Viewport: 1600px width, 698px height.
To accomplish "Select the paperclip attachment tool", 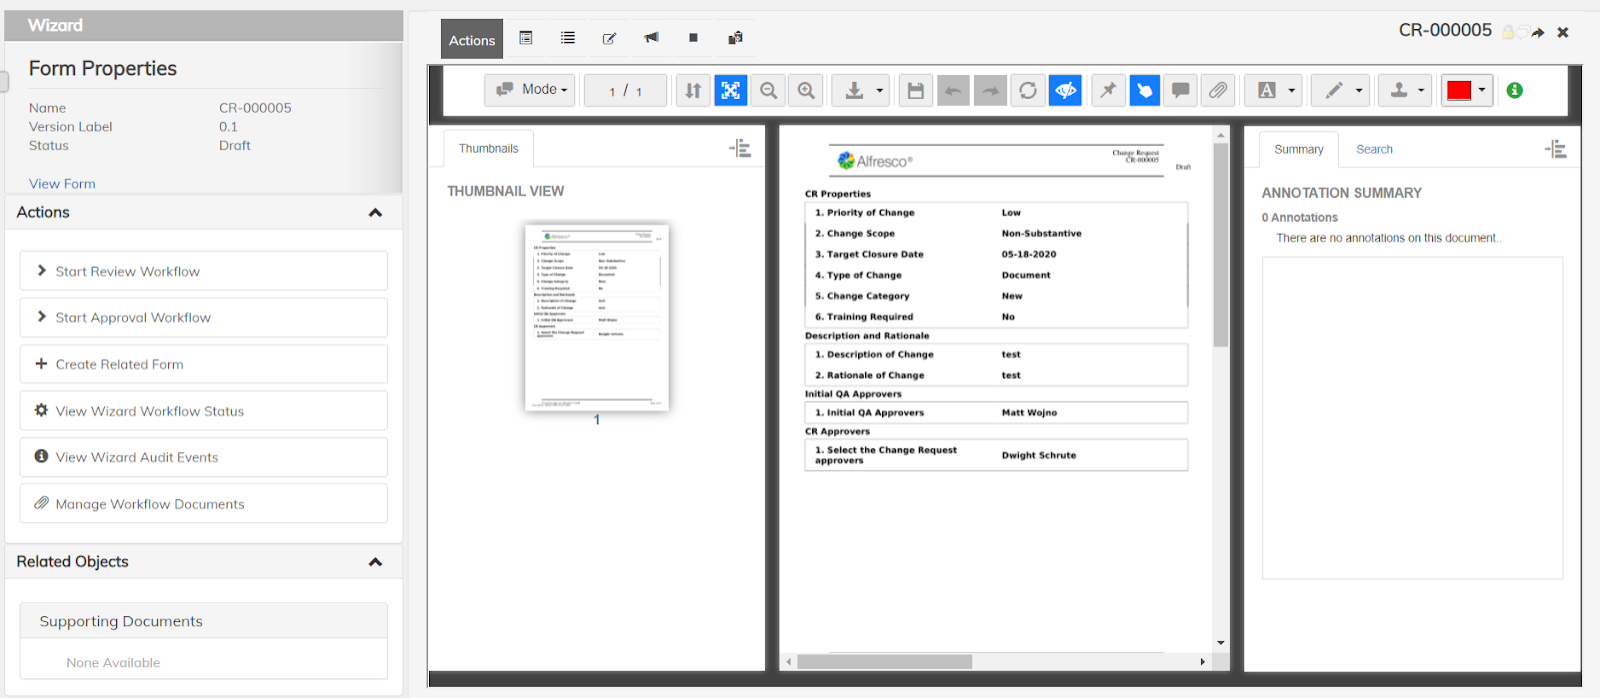I will [x=1218, y=91].
